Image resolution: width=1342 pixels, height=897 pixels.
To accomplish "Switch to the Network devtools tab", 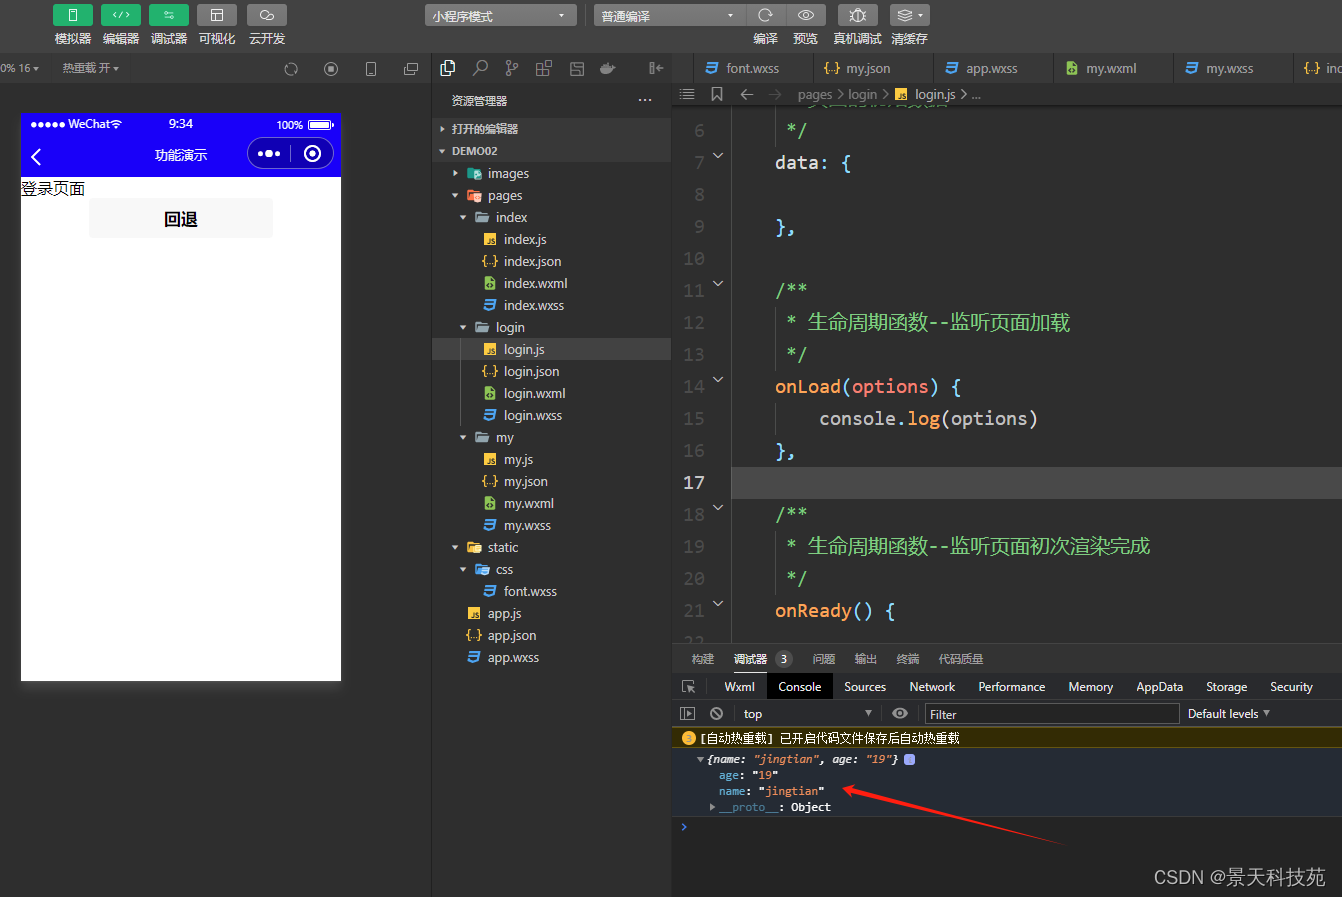I will 932,686.
